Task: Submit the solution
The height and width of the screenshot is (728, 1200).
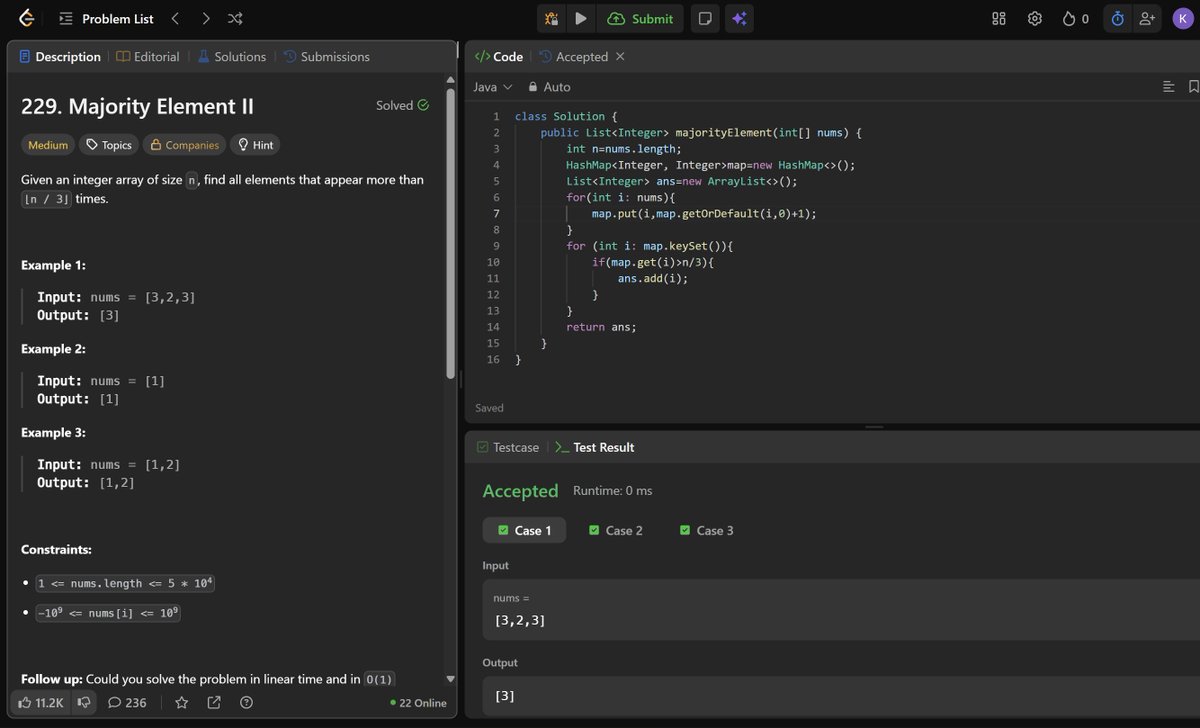Action: pyautogui.click(x=641, y=18)
